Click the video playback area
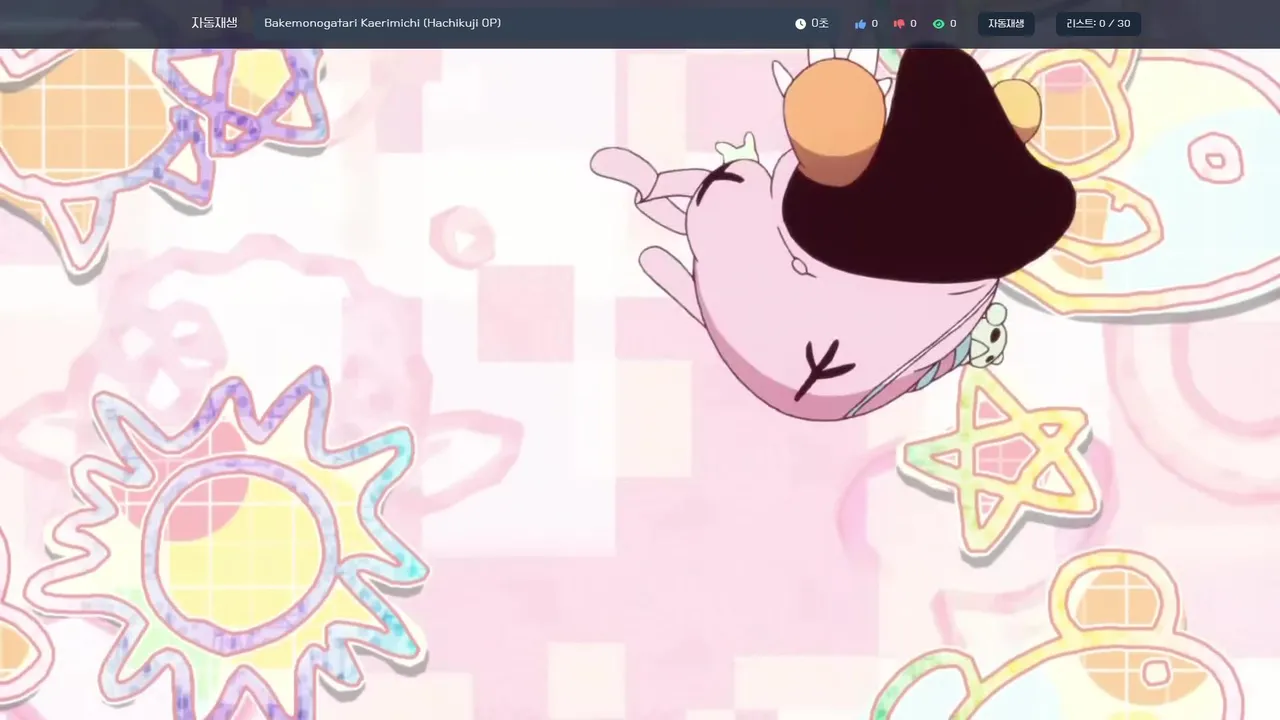The width and height of the screenshot is (1280, 720). pos(640,384)
